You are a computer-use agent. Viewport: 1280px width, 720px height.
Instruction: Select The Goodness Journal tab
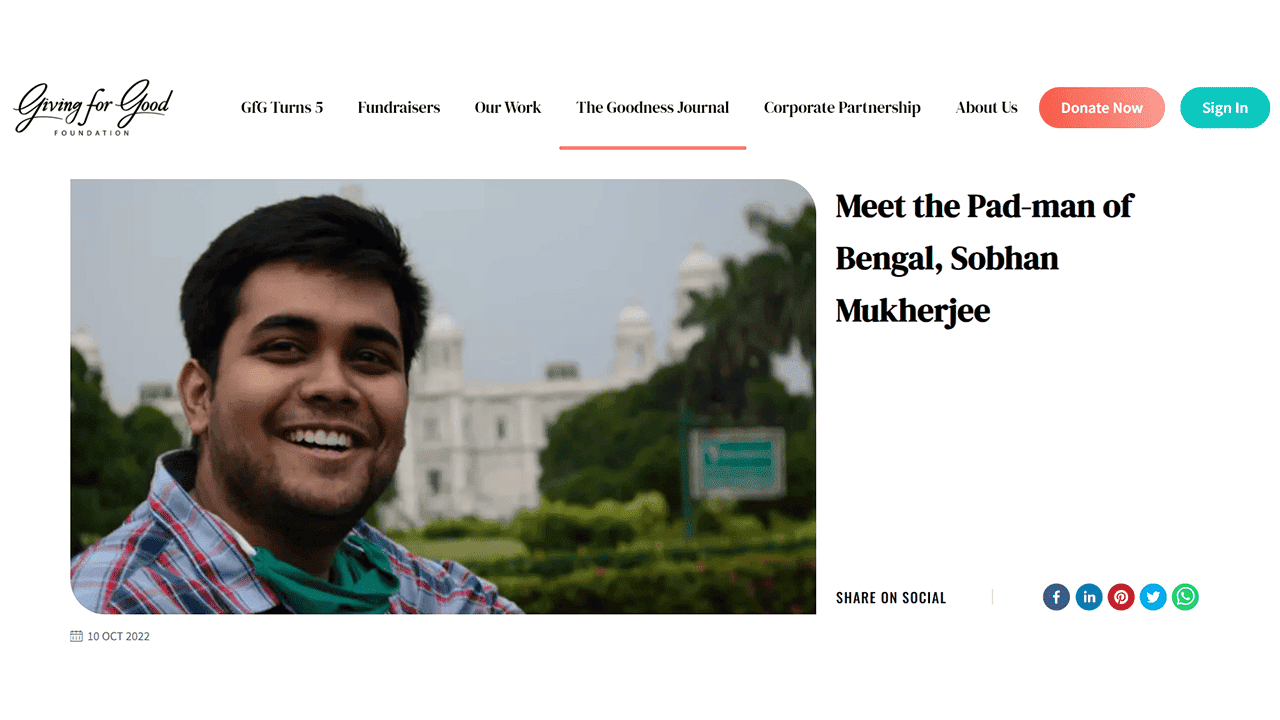pyautogui.click(x=652, y=107)
